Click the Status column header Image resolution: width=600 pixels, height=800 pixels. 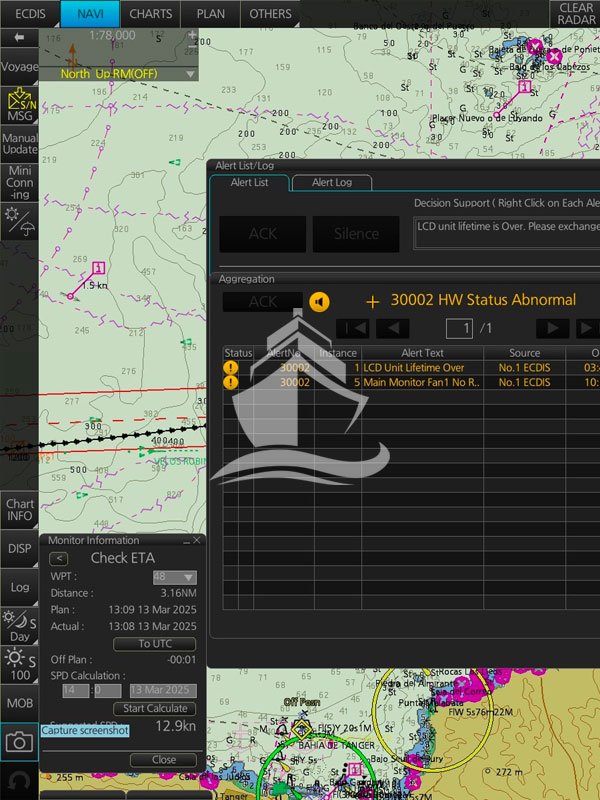coord(238,353)
